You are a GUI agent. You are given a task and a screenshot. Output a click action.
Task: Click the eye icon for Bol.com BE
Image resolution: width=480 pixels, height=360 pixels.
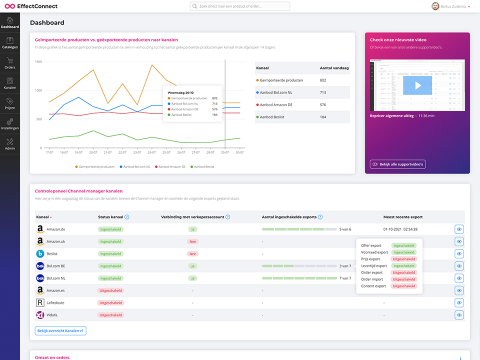pyautogui.click(x=459, y=266)
